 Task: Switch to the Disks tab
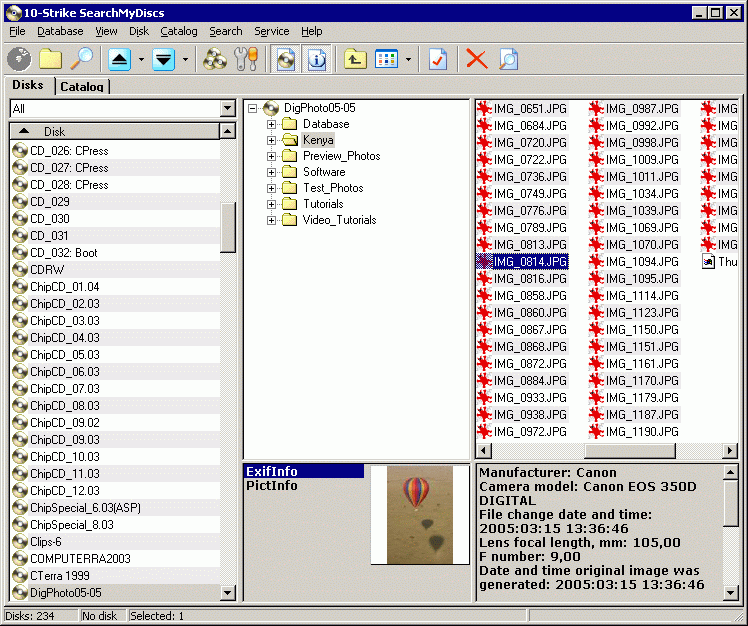point(28,85)
